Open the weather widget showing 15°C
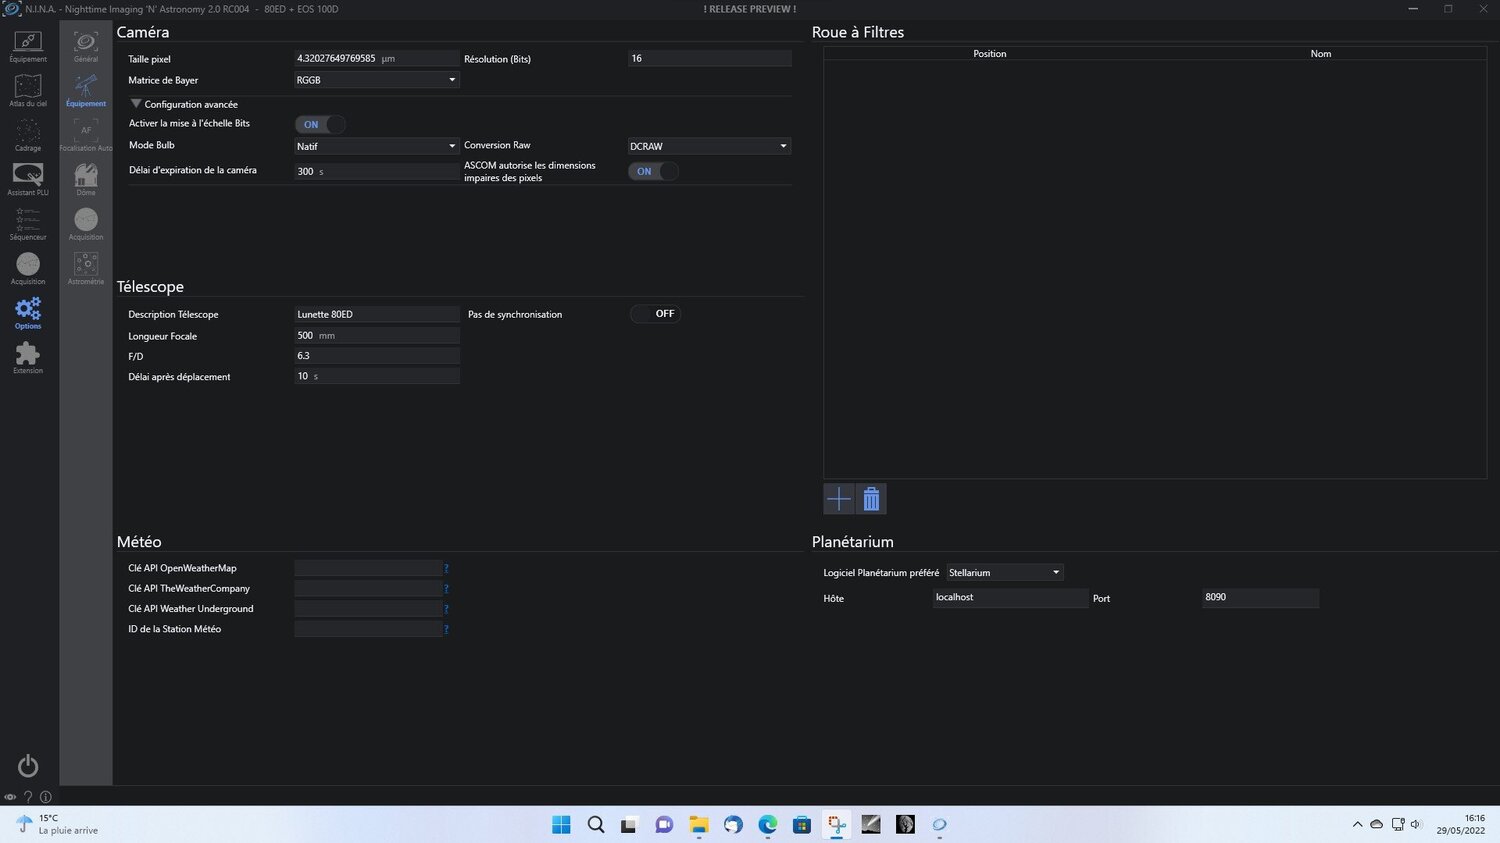 click(x=58, y=825)
